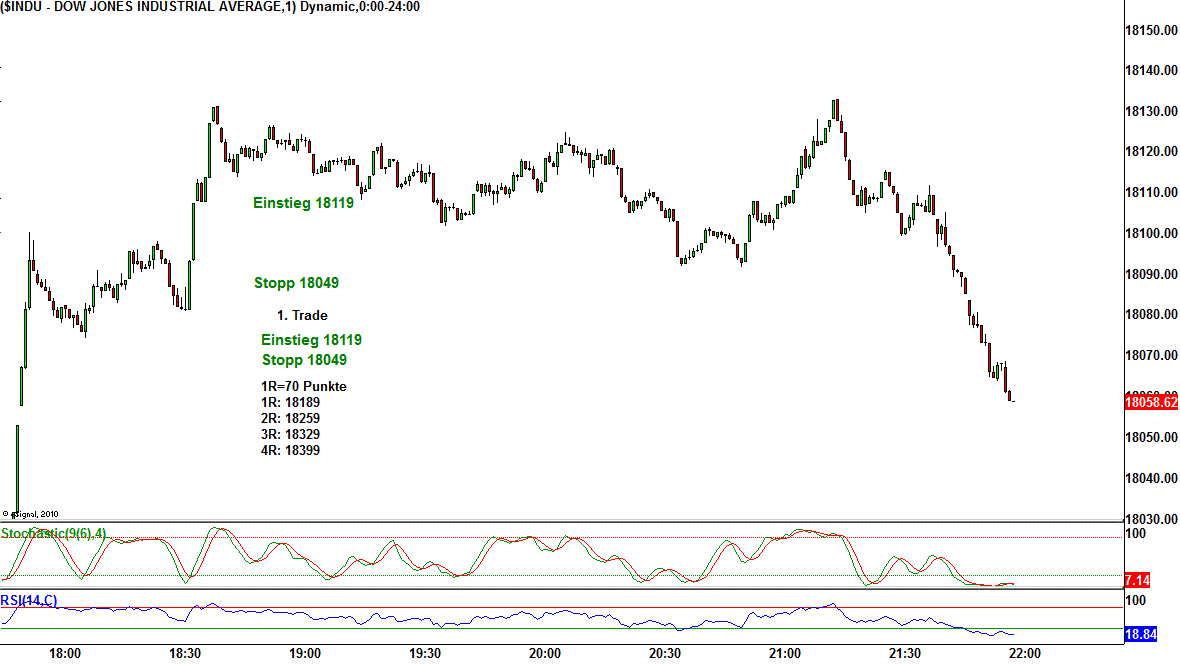This screenshot has height=665, width=1180.
Task: Click the red 7.14 Stochastic value tag
Action: [1135, 580]
